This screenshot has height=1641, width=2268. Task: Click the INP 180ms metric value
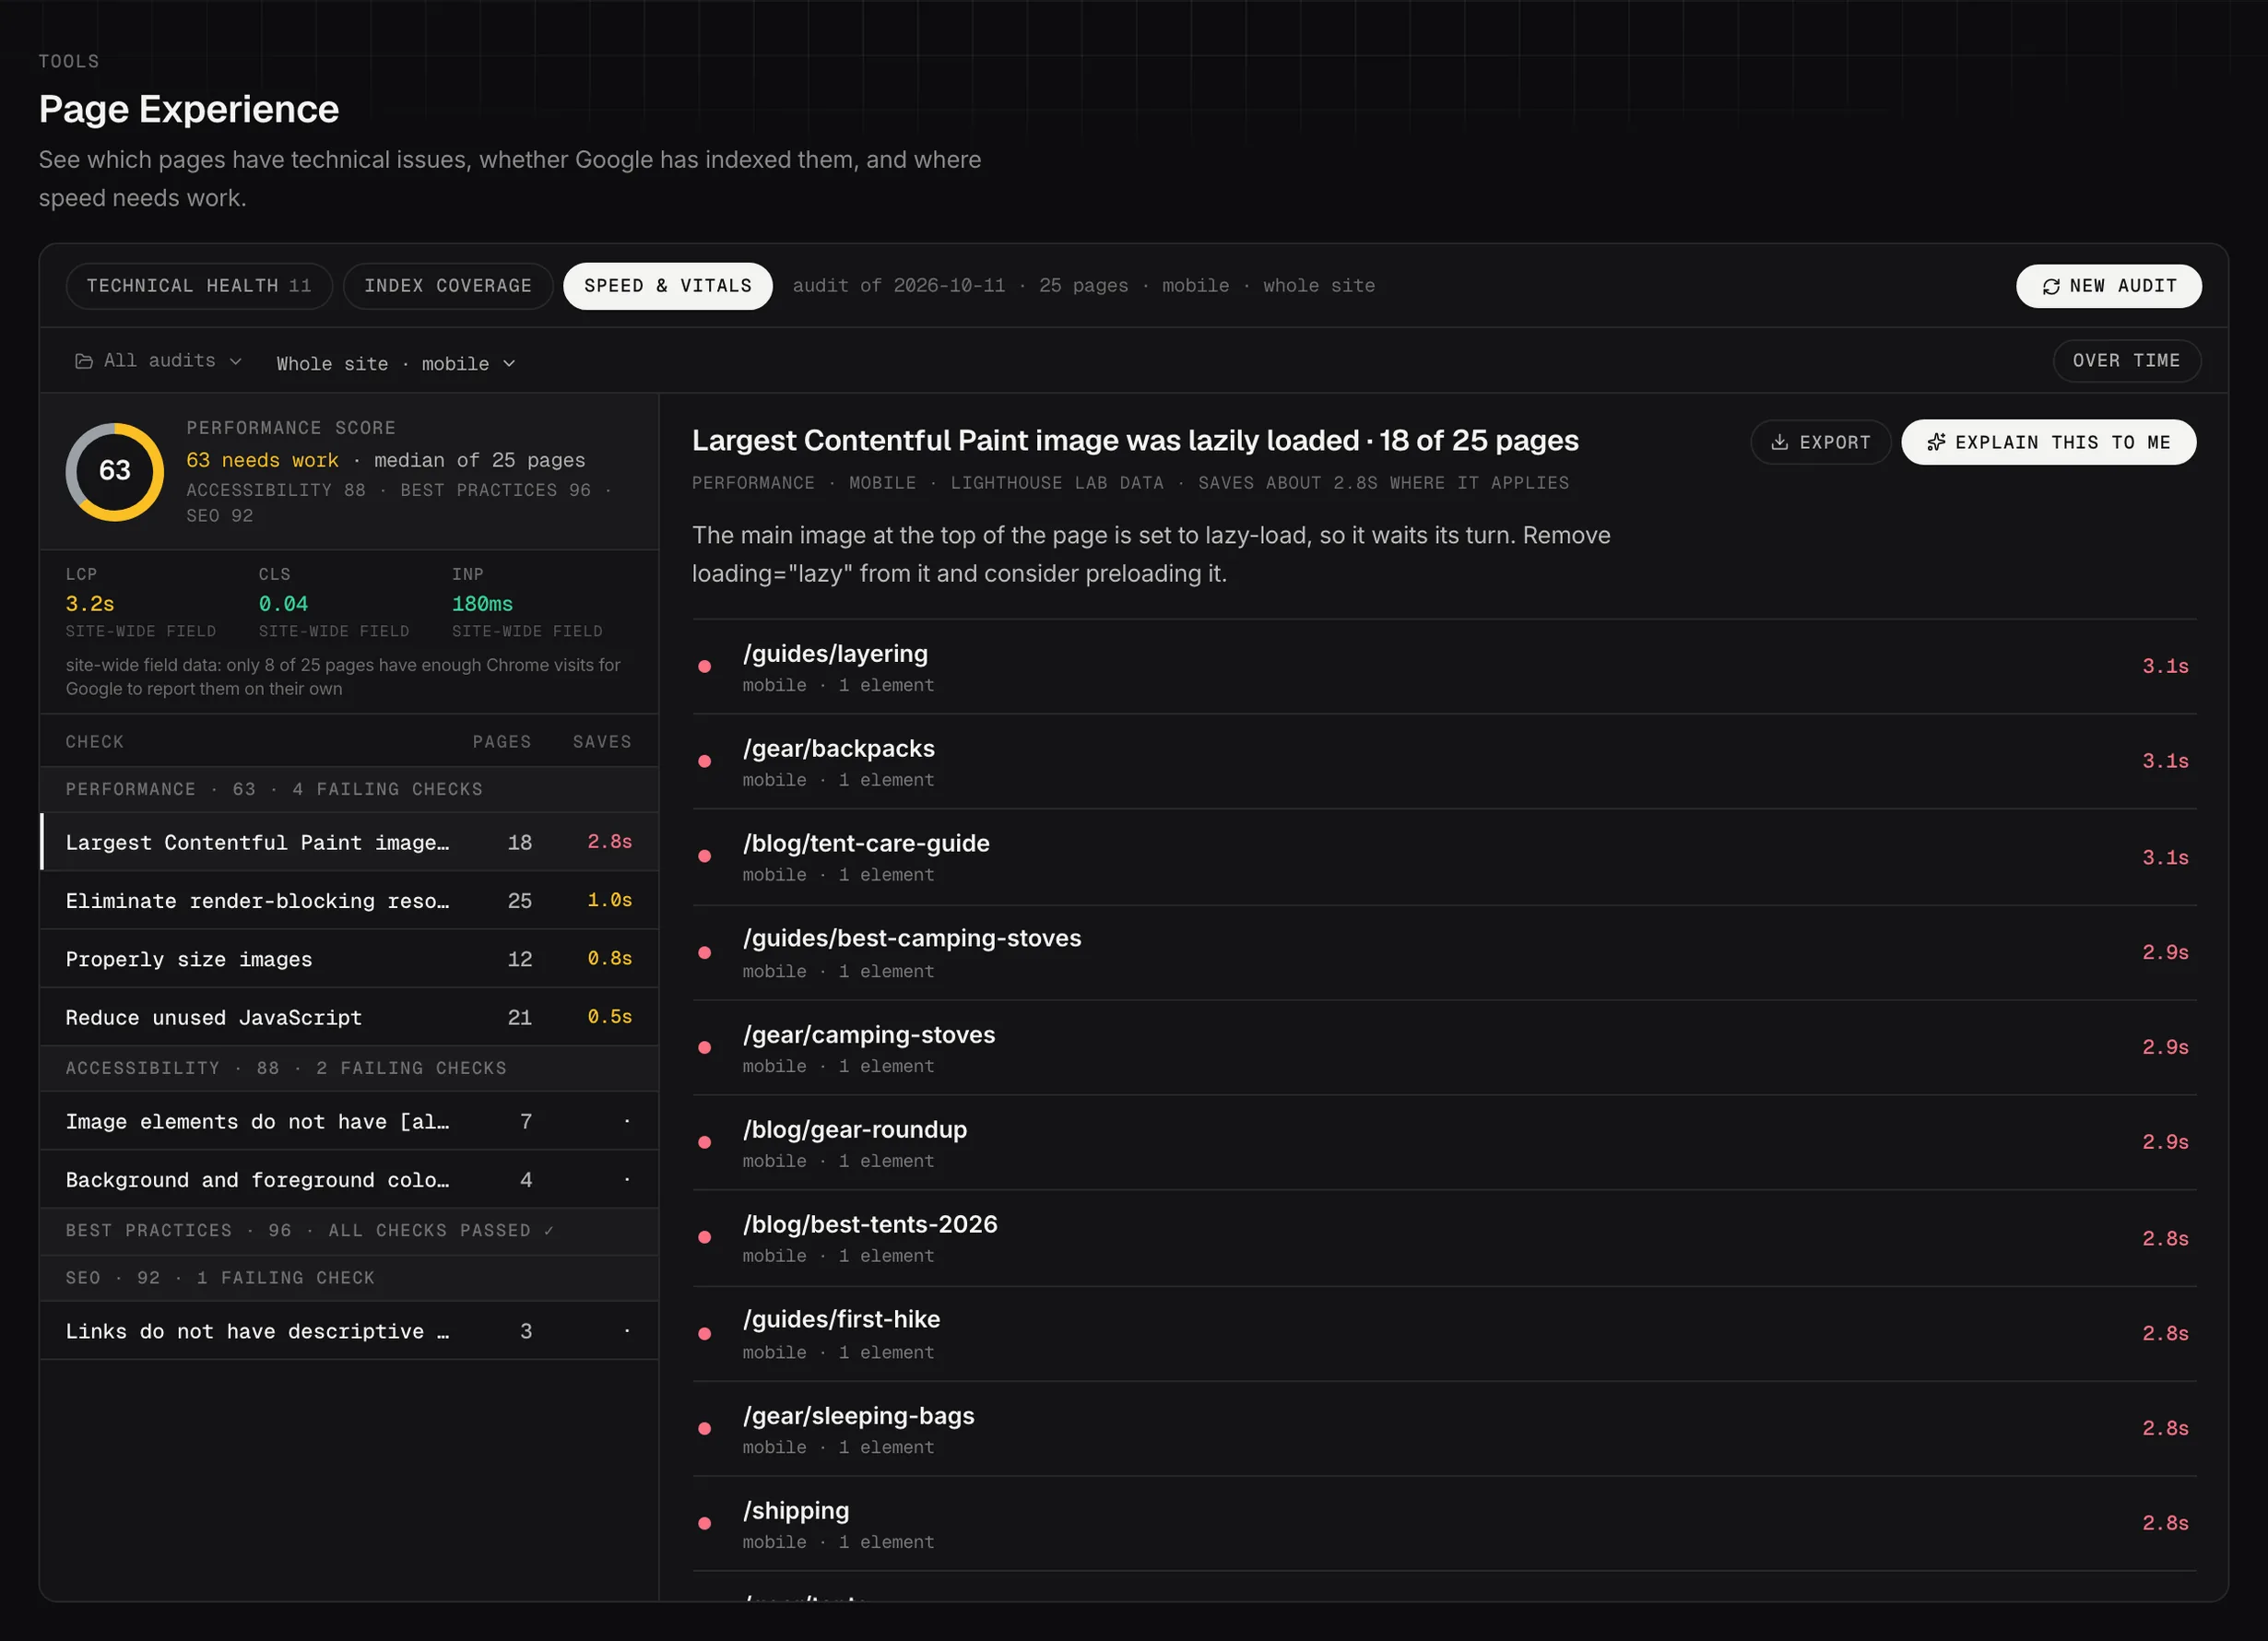pyautogui.click(x=482, y=604)
